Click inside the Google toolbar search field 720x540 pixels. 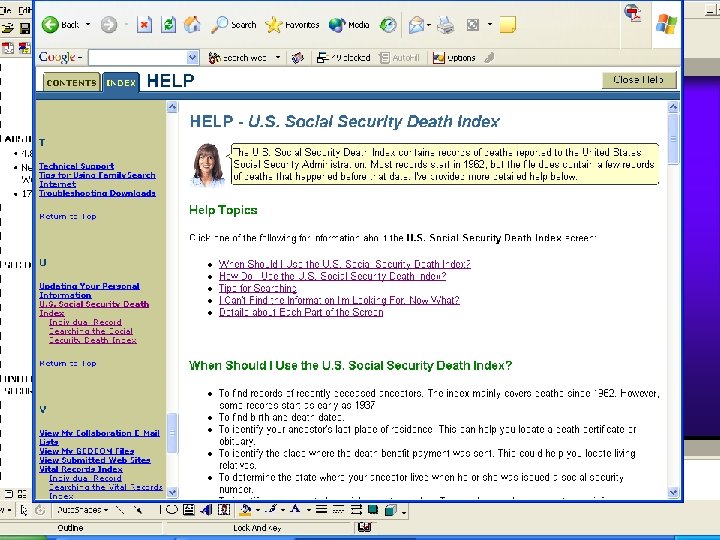pos(138,58)
